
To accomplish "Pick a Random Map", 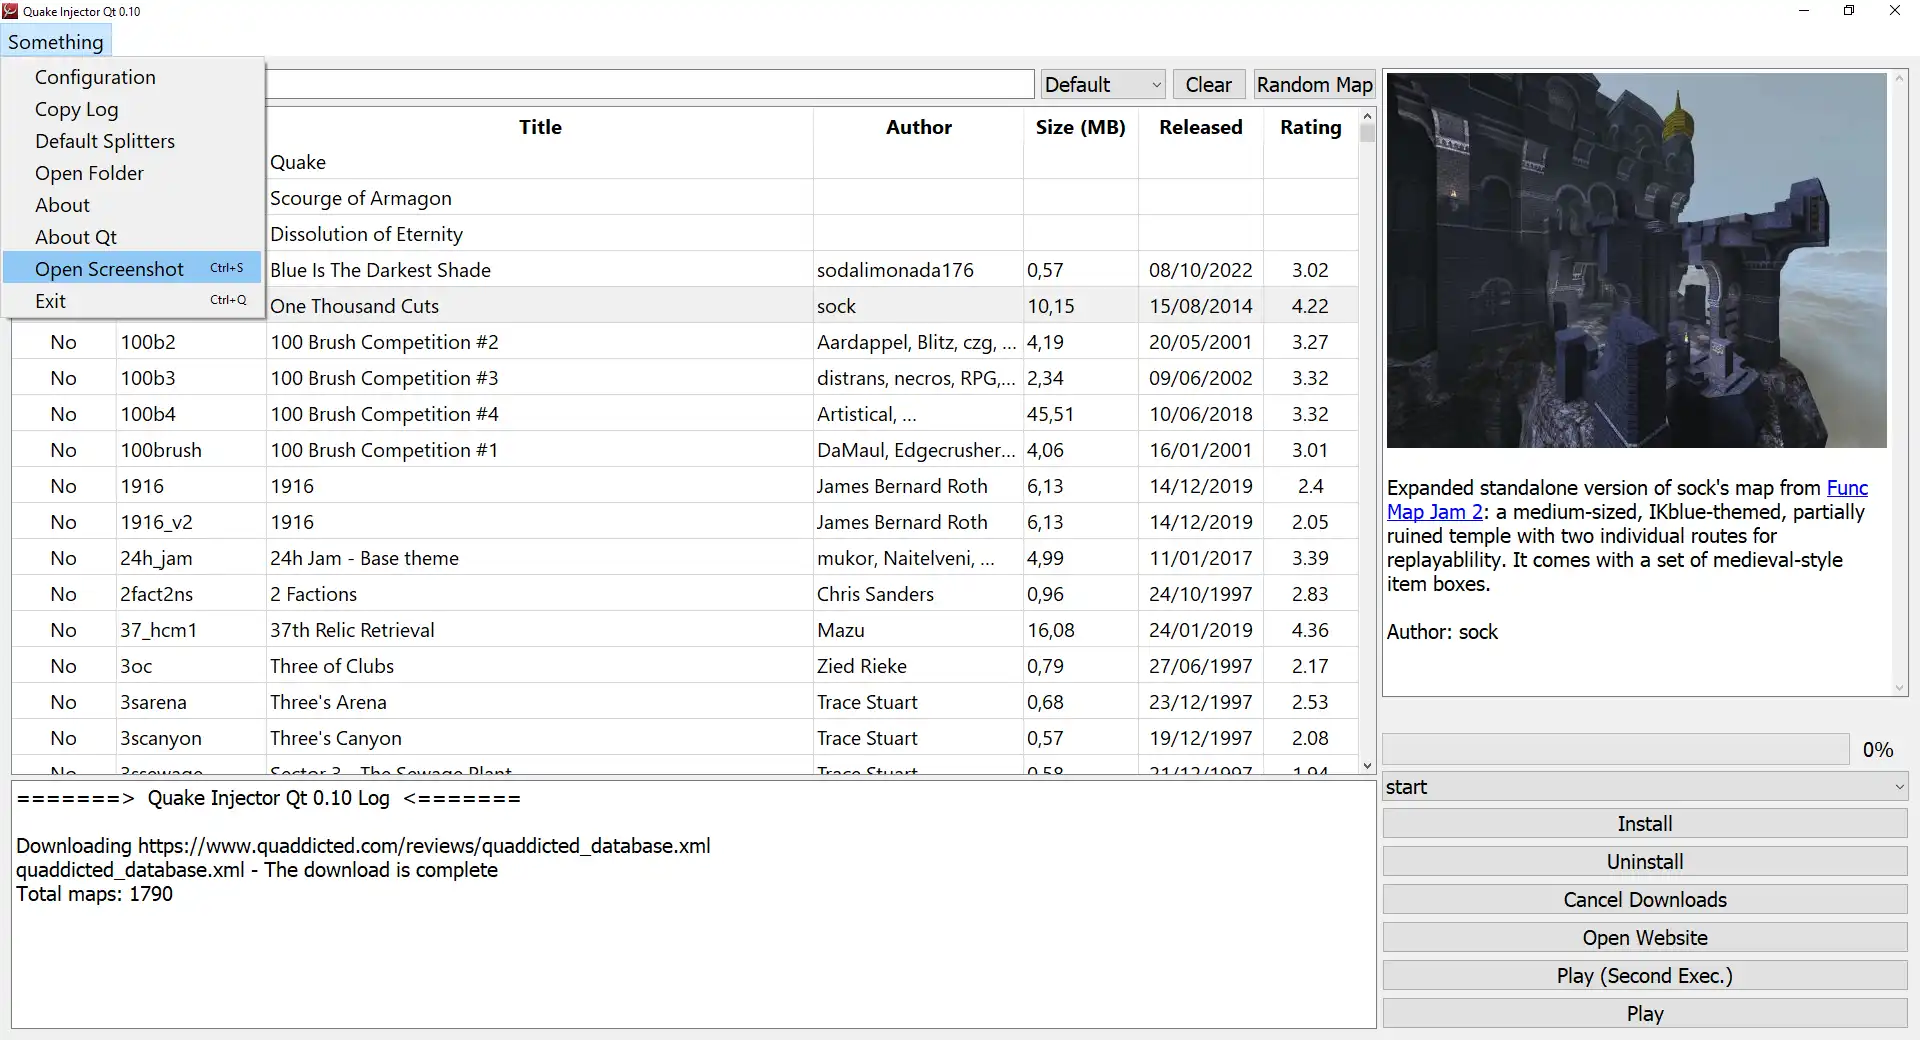I will tap(1314, 84).
